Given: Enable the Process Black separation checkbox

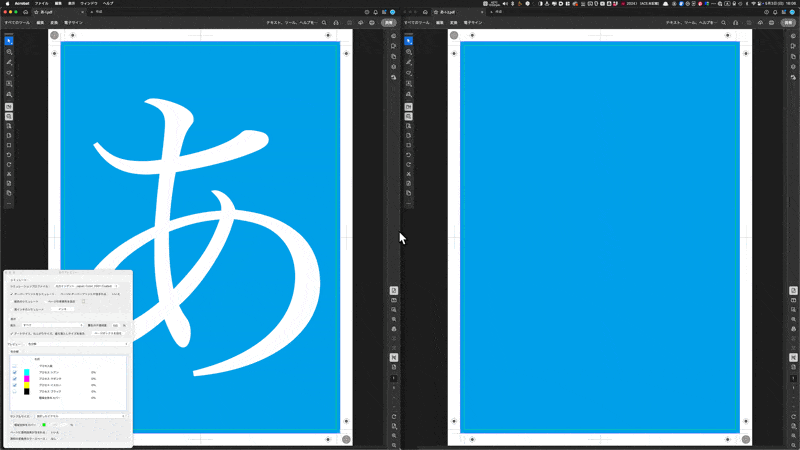Looking at the screenshot, I should pos(14,391).
